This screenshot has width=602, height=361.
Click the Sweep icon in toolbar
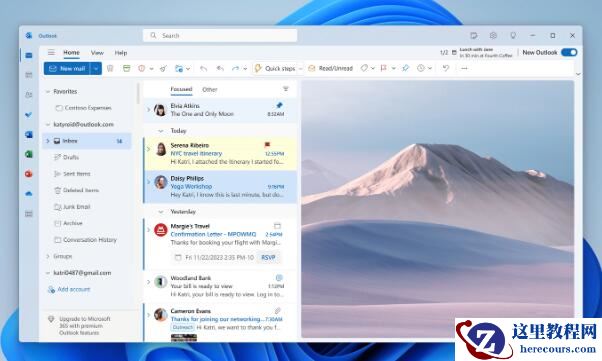click(163, 68)
